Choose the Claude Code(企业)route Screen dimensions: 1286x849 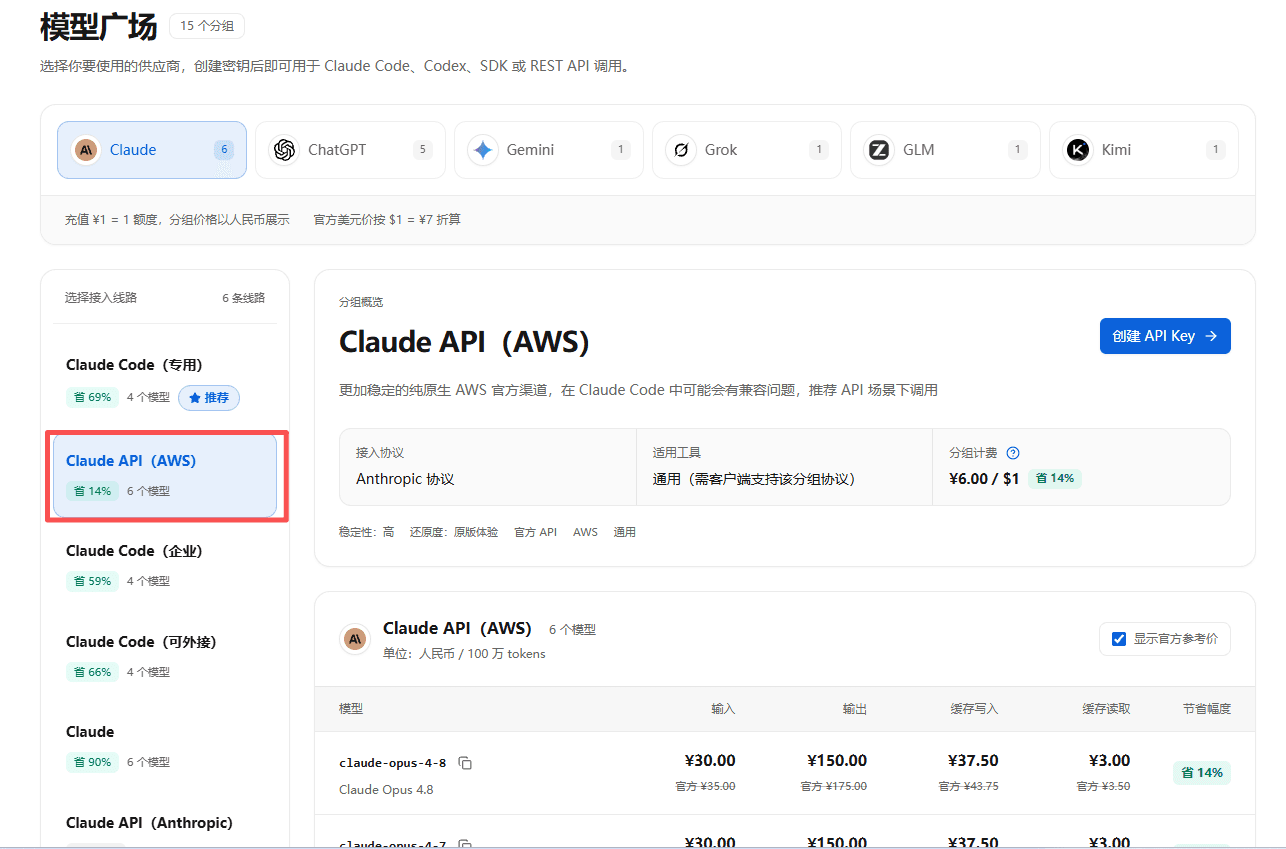tap(165, 566)
